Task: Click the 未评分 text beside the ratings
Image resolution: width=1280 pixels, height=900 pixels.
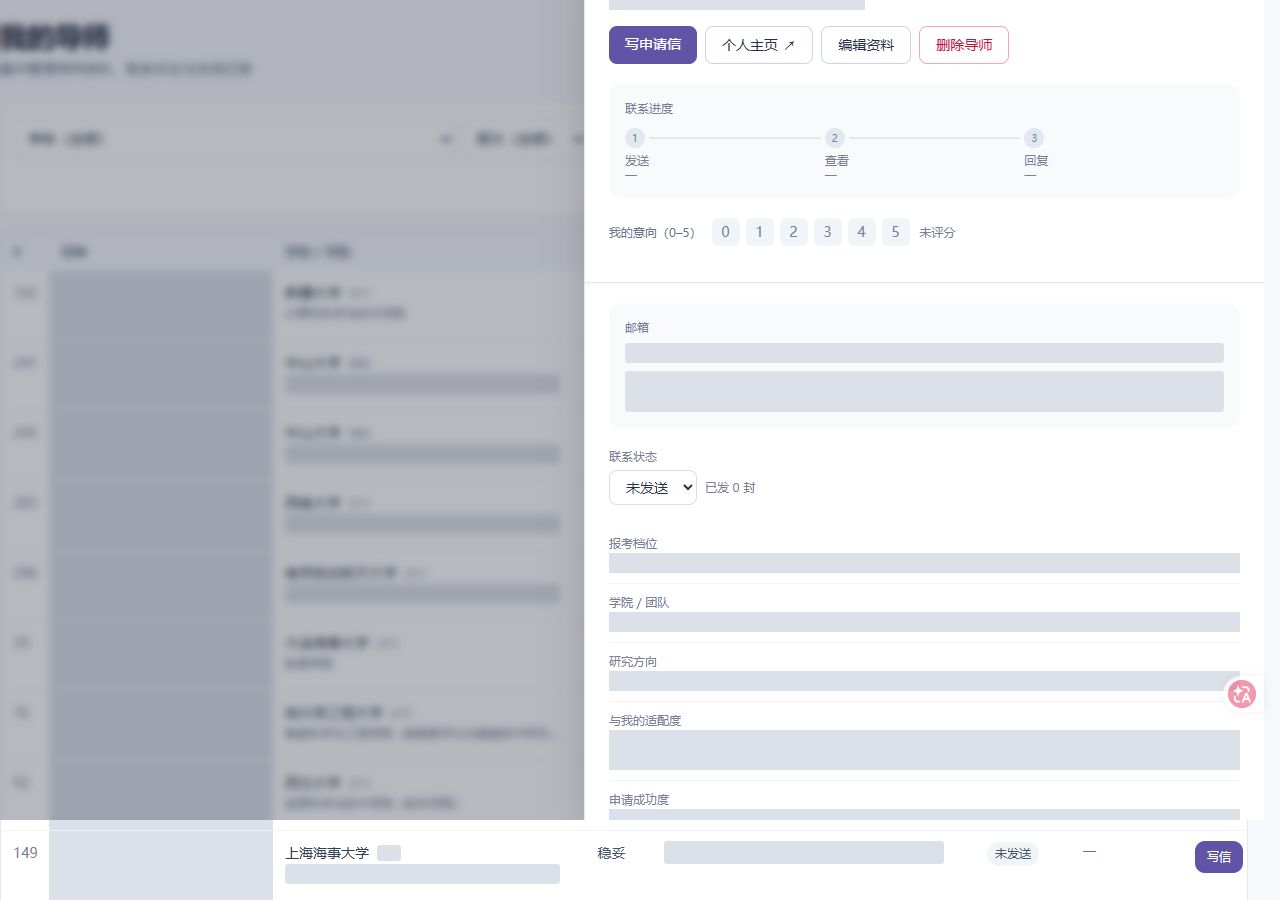Action: (937, 232)
